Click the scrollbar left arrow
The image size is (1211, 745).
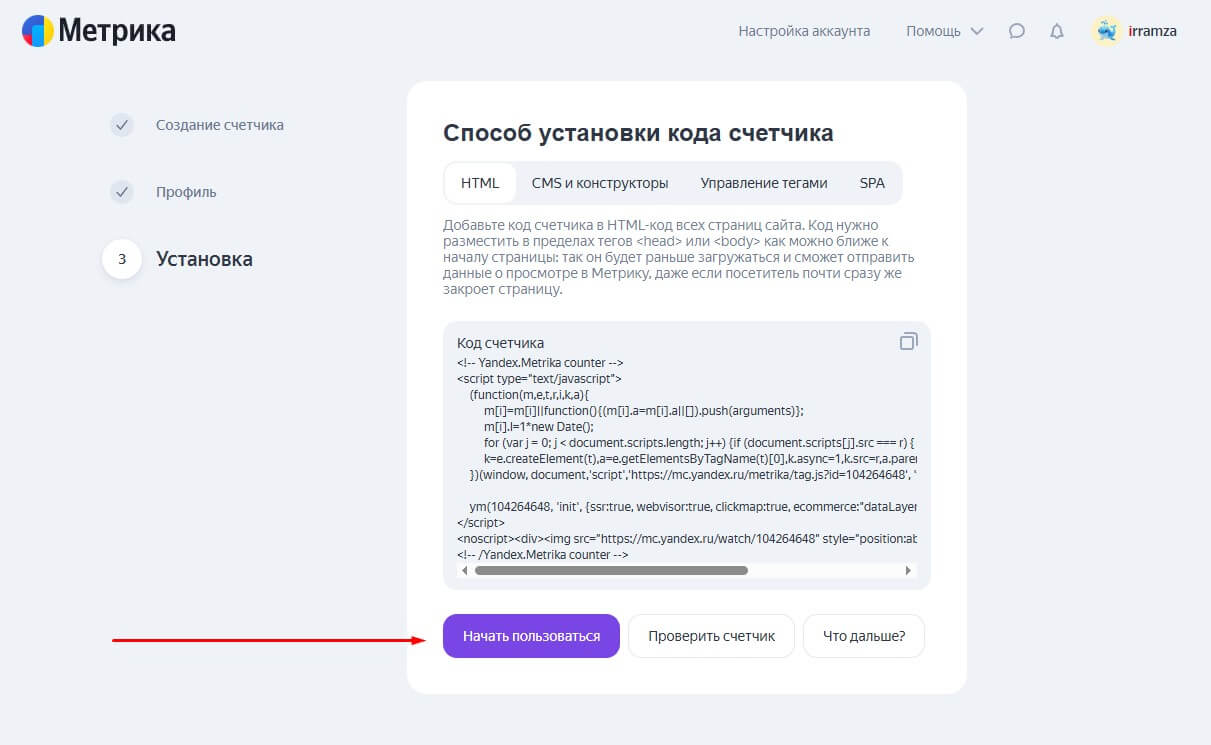point(464,570)
